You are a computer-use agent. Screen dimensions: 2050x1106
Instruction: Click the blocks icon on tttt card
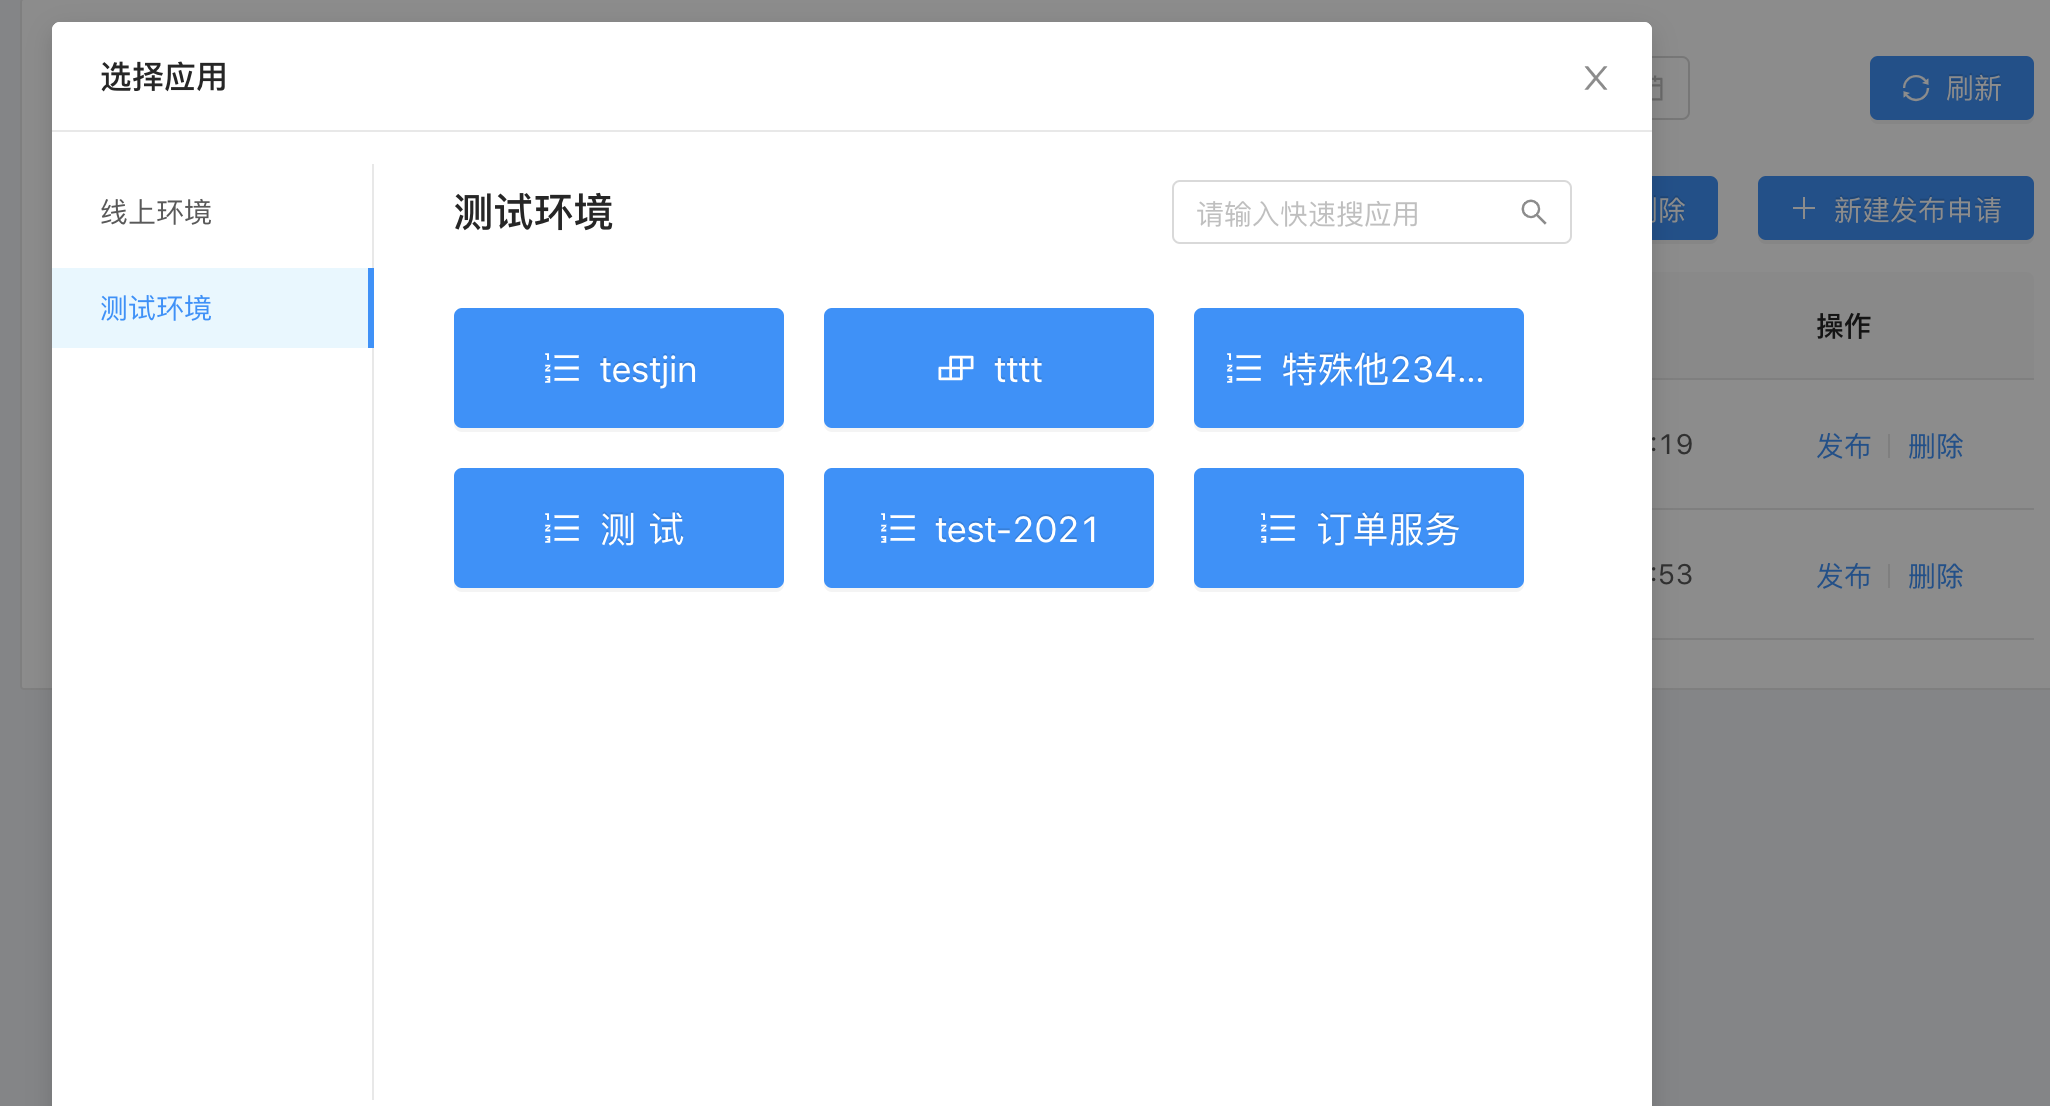click(x=956, y=369)
